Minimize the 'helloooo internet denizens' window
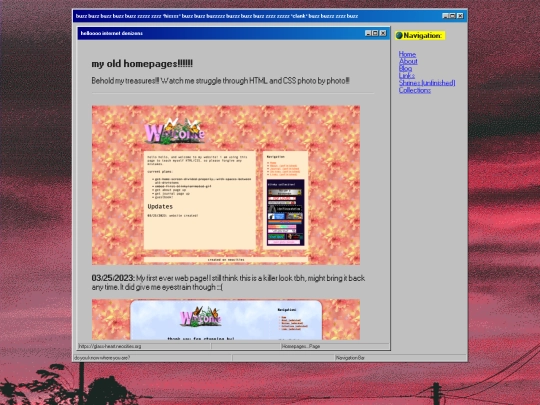This screenshot has width=540, height=405. click(x=368, y=33)
